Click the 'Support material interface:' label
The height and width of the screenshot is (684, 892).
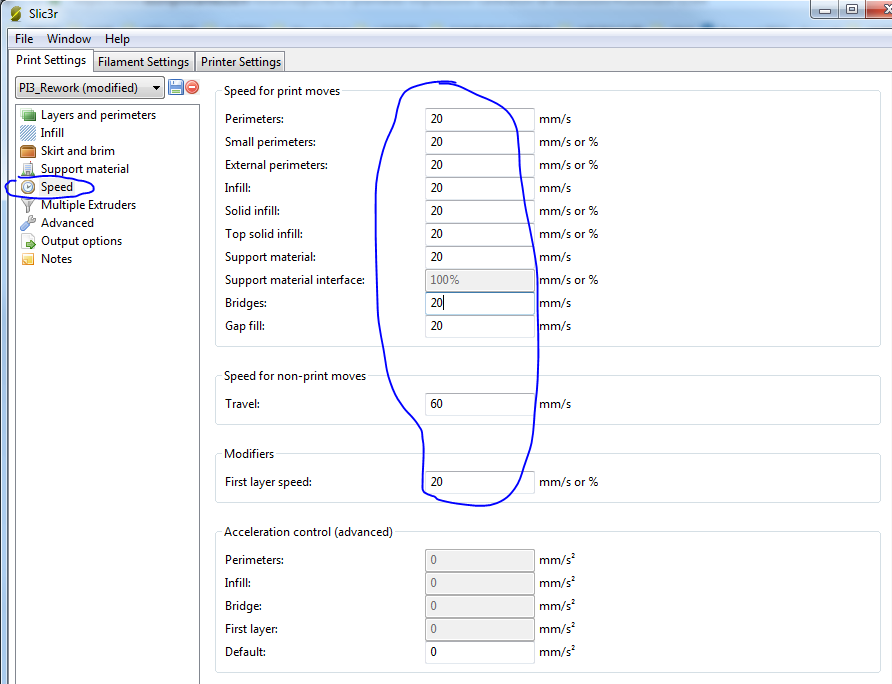point(295,280)
